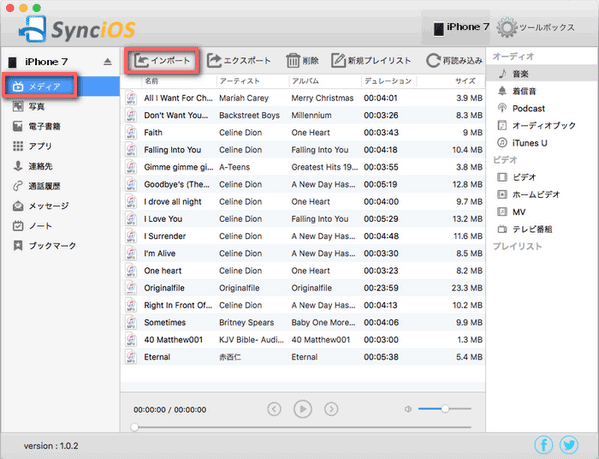This screenshot has height=459, width=599.
Task: Click MP3 icon for Goodbye's (The...
Action: (x=131, y=184)
